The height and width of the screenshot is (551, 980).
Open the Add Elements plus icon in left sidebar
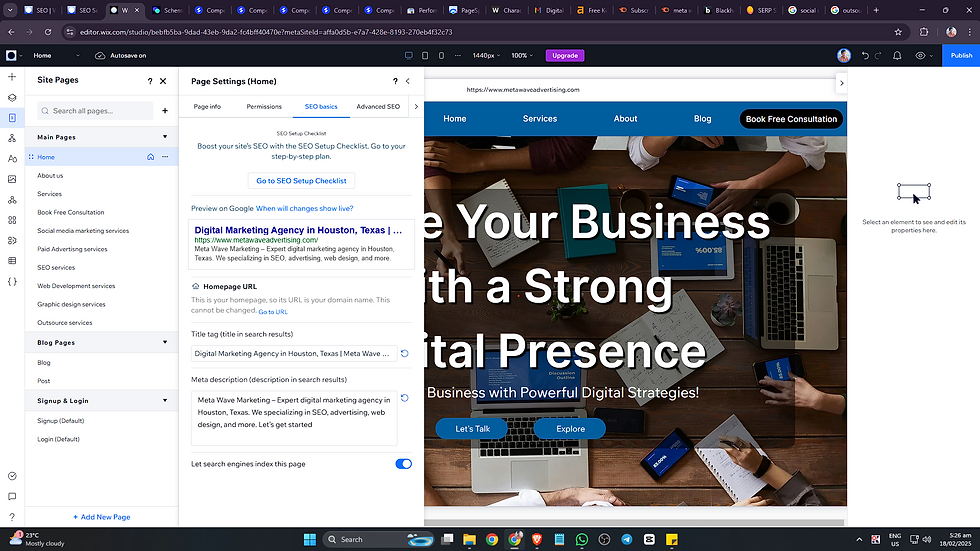pos(12,77)
